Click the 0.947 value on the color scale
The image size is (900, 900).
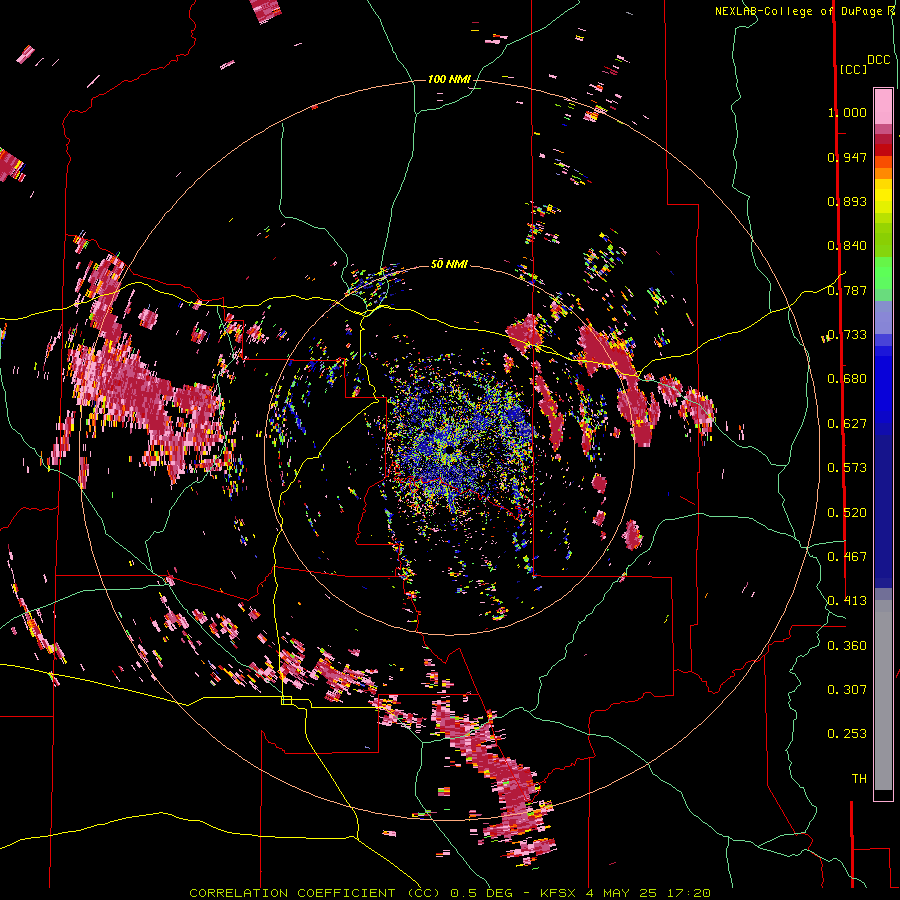pos(847,157)
